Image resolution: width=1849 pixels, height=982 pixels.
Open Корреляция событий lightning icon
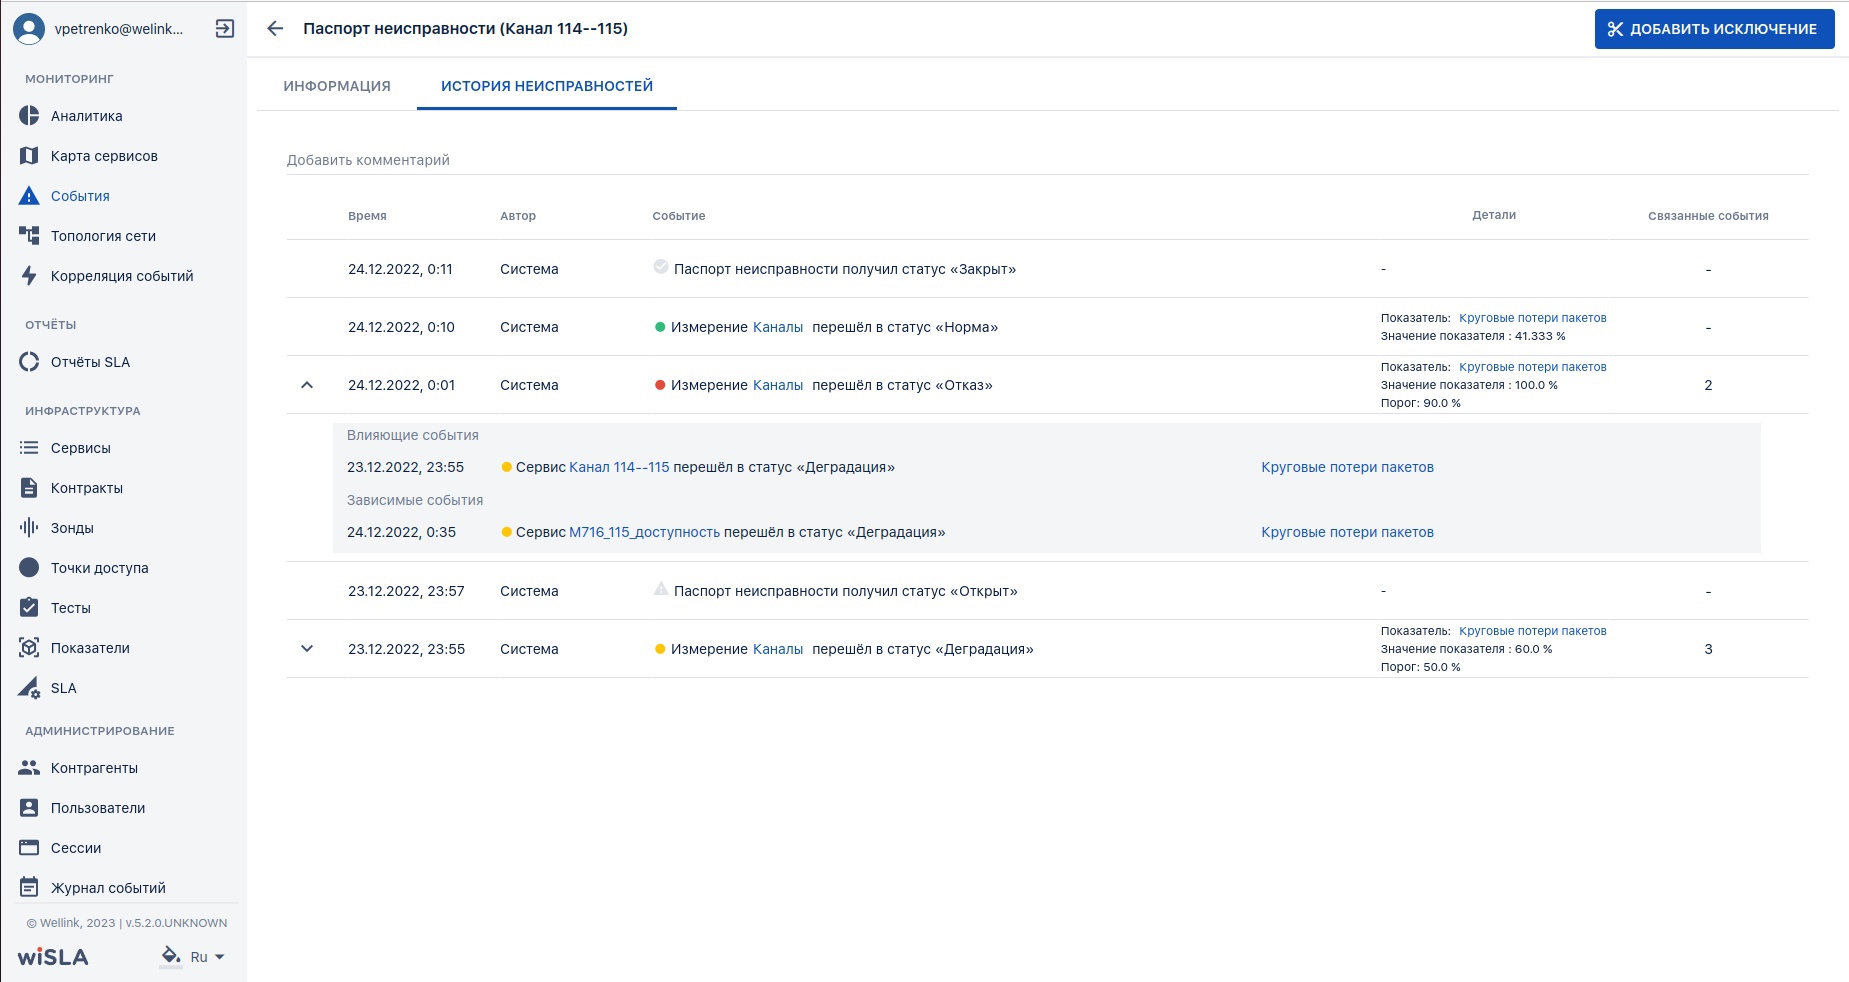(x=29, y=276)
